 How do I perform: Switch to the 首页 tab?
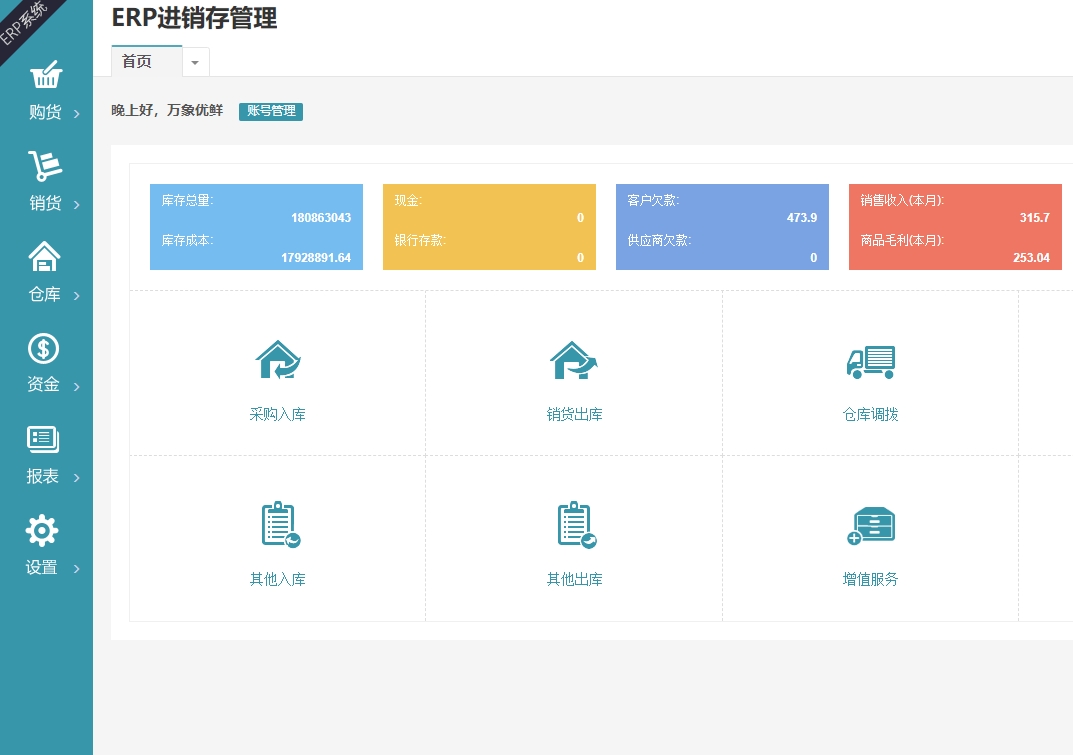(x=138, y=62)
